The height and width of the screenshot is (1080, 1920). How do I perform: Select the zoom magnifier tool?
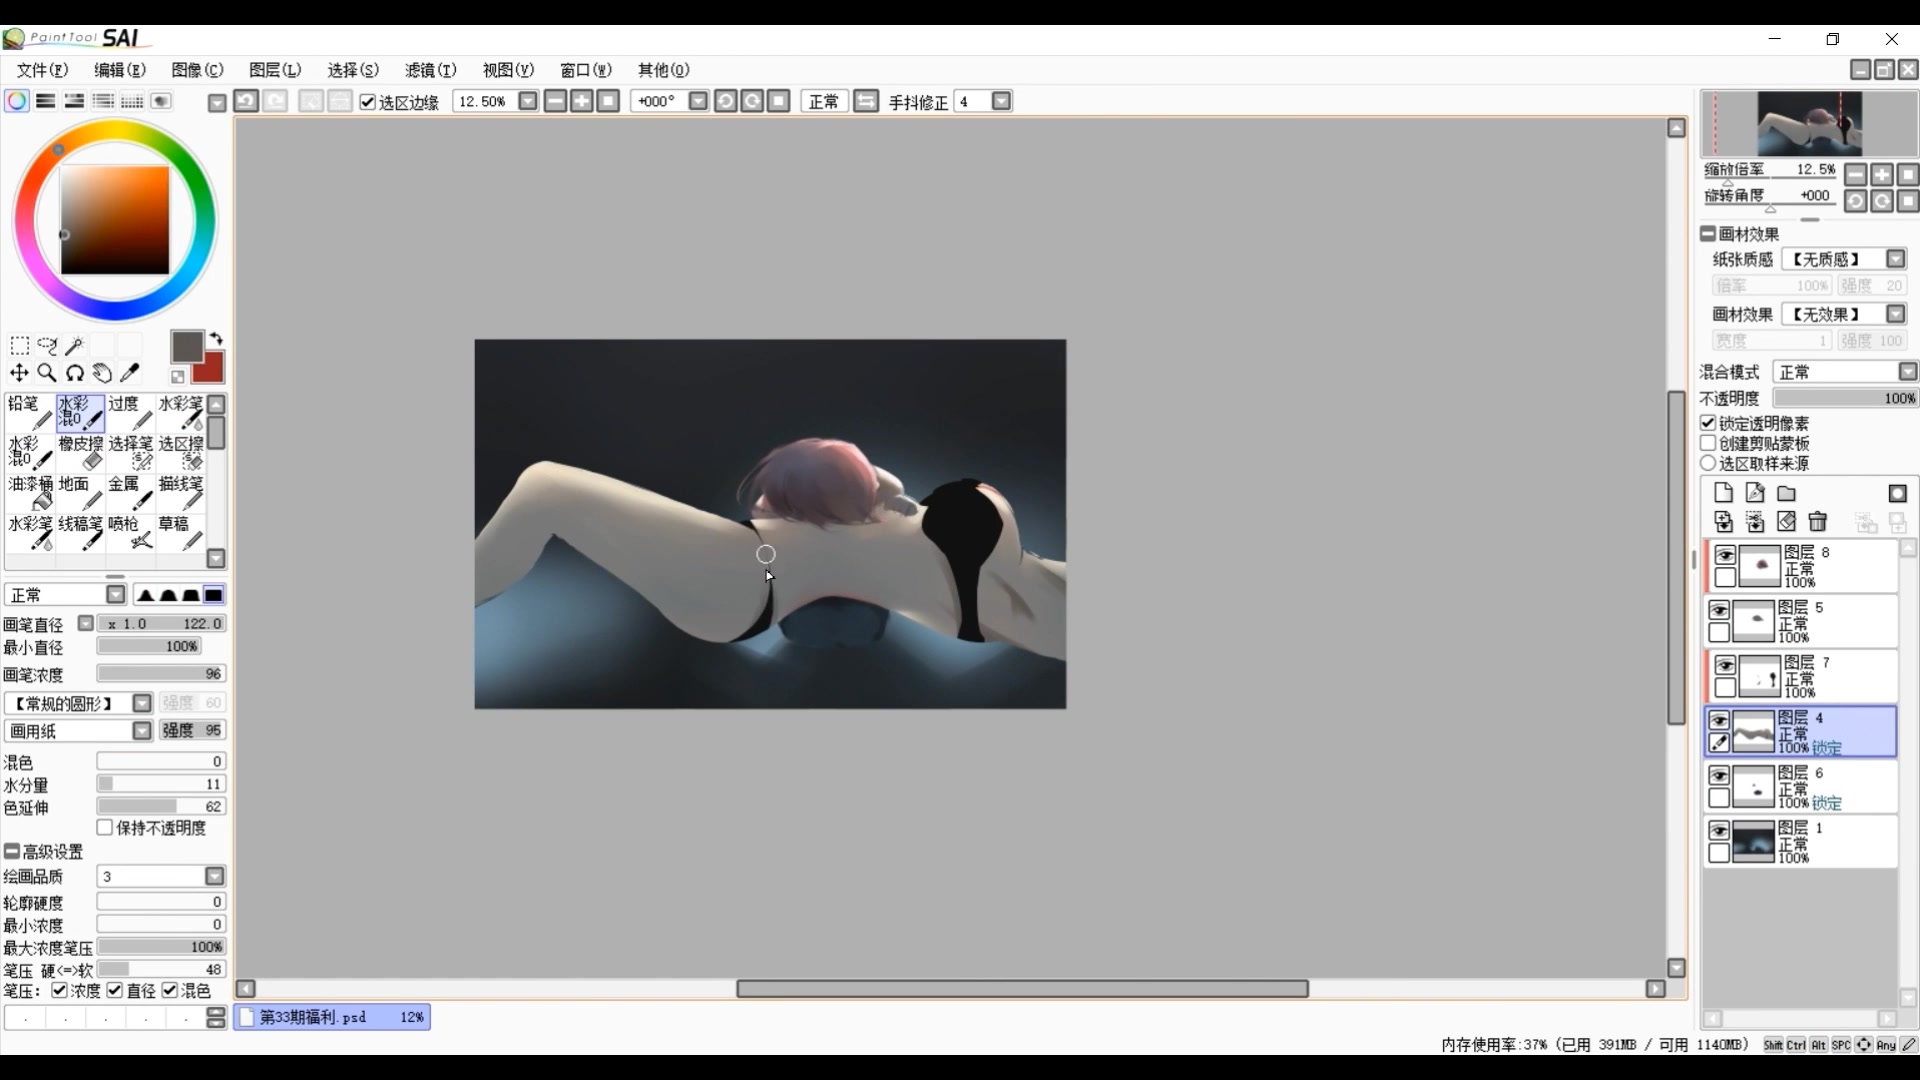click(46, 373)
